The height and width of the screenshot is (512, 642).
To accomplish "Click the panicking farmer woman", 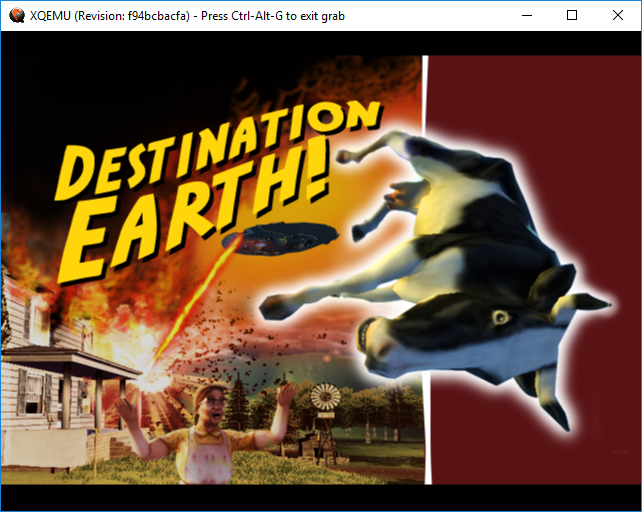I will [206, 434].
